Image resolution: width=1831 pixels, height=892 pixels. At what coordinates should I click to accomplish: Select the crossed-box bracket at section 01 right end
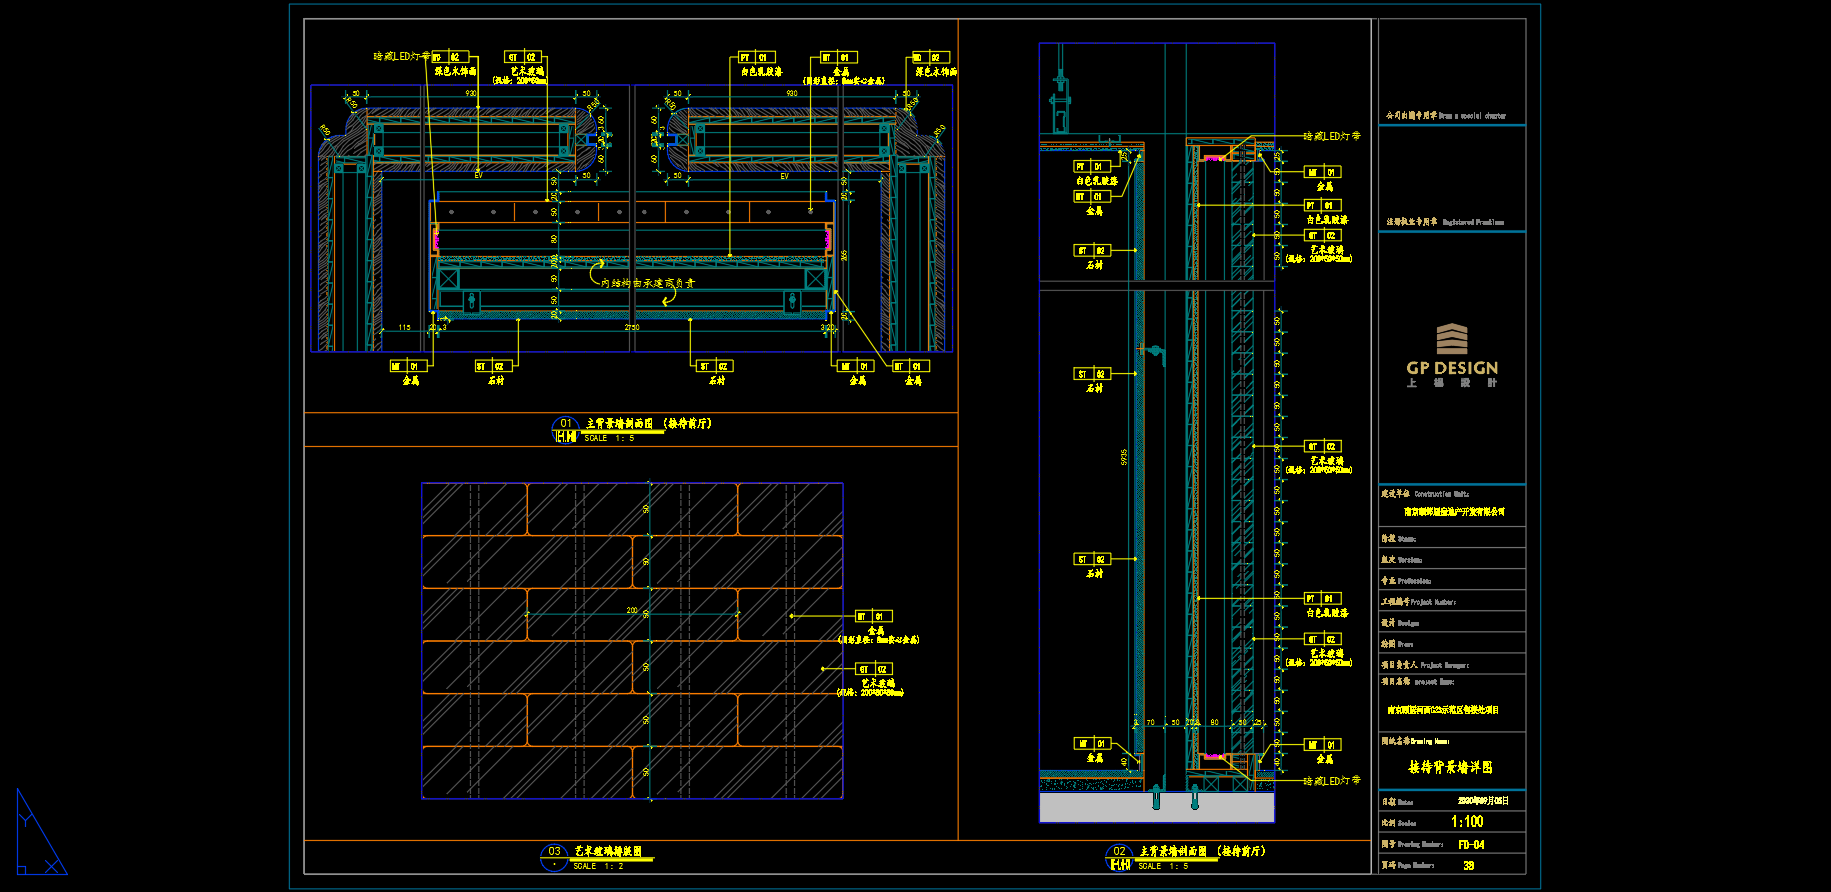tap(816, 279)
